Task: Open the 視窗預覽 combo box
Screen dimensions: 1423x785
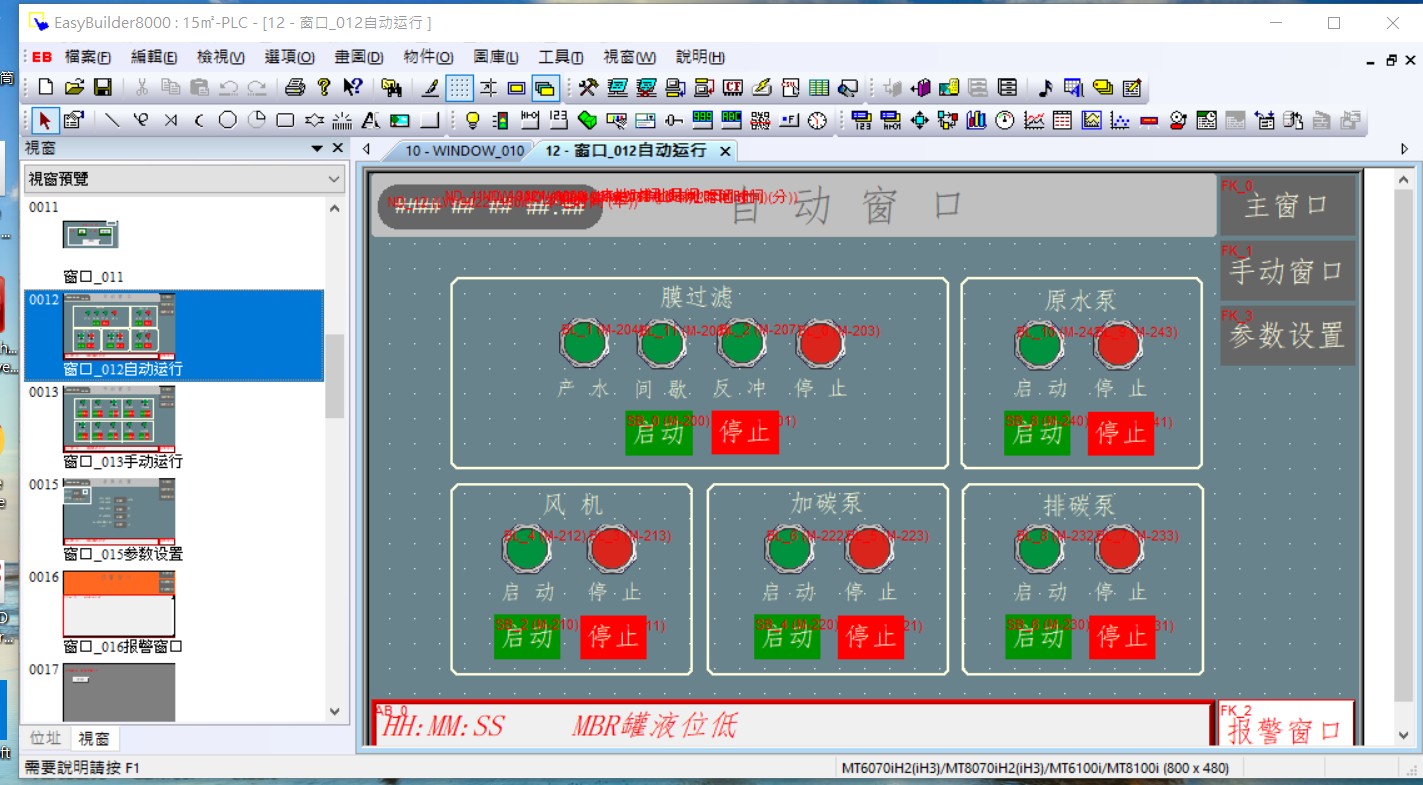Action: [184, 179]
